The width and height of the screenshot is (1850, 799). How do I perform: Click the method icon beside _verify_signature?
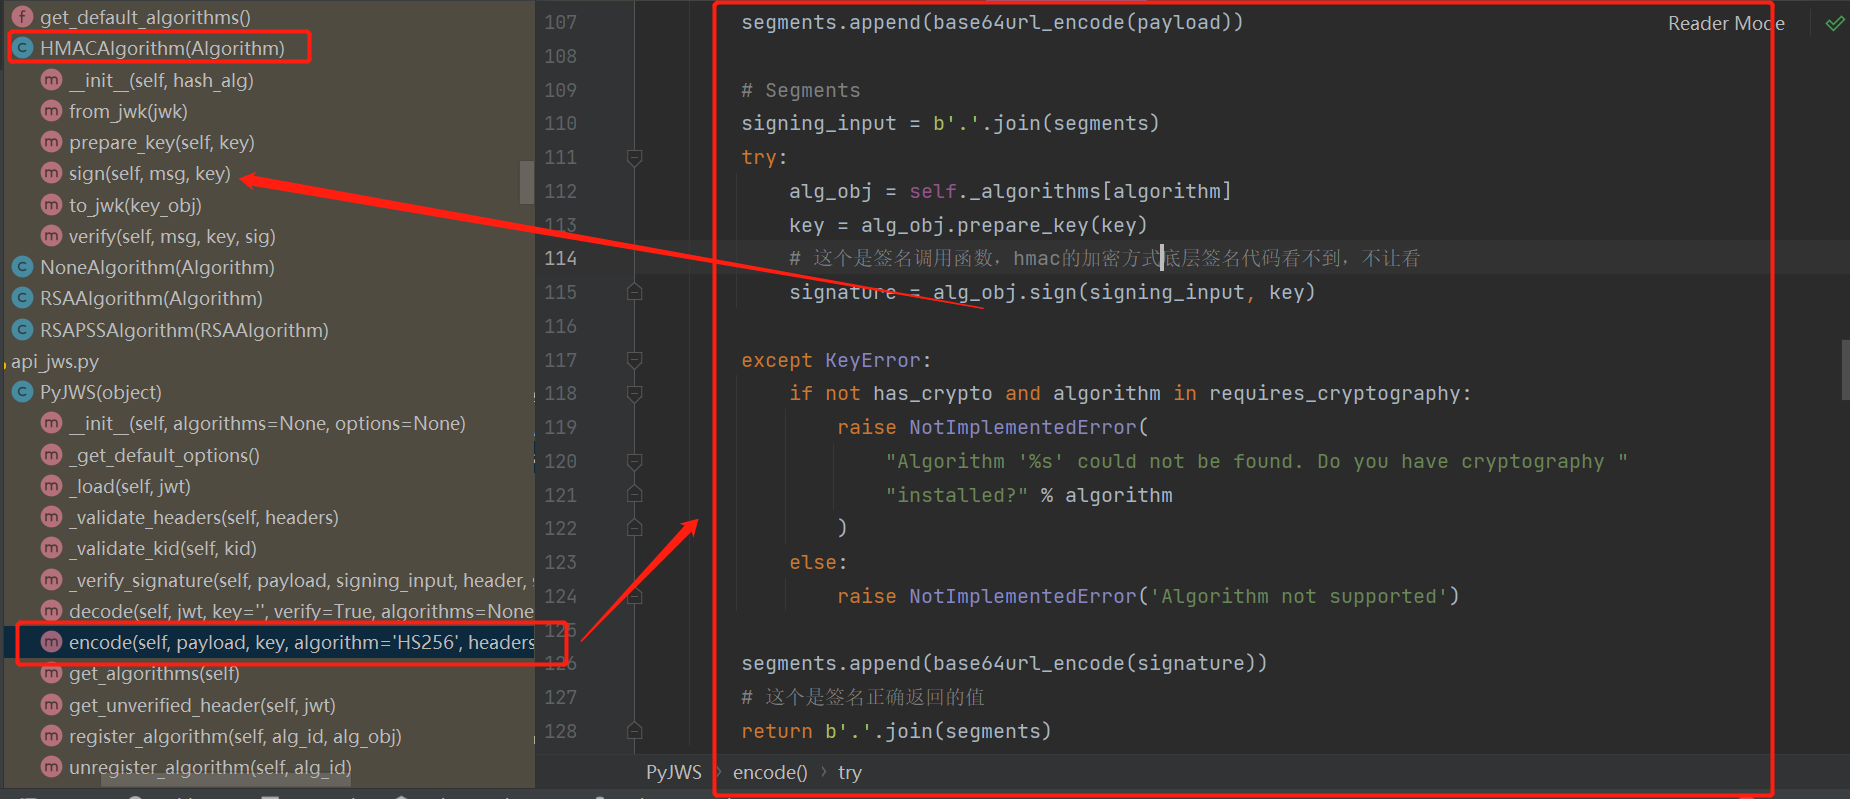[51, 580]
